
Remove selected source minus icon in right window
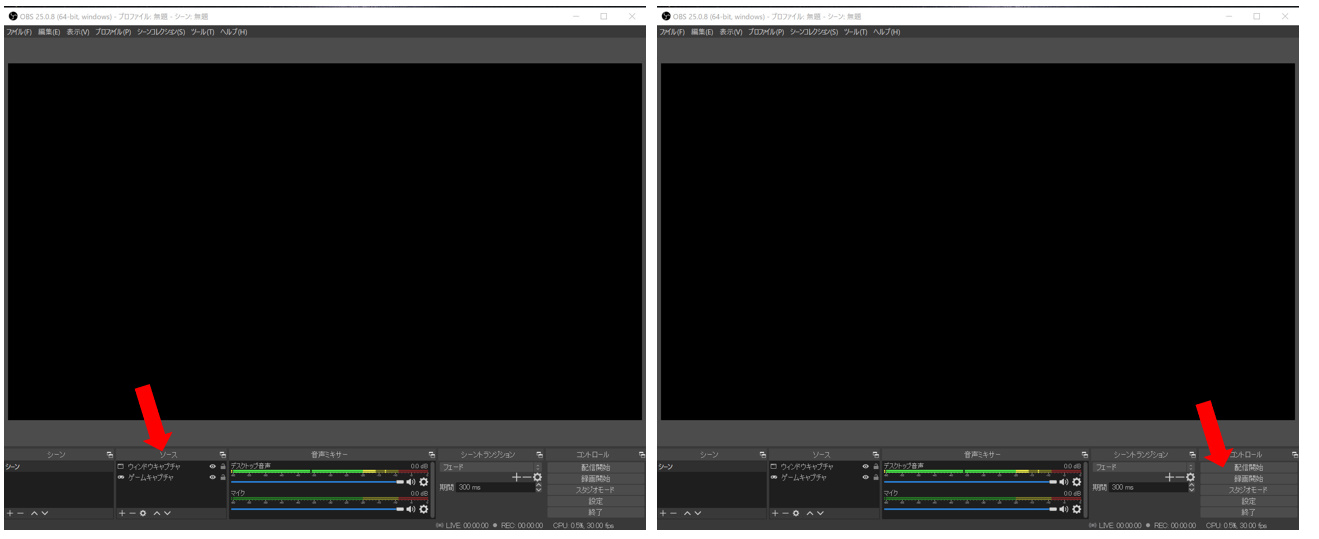tap(785, 513)
